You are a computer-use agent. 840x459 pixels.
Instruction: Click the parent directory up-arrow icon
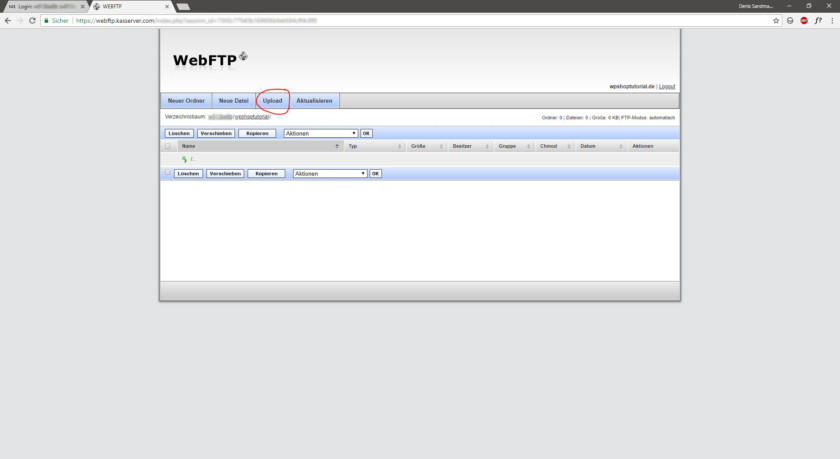pos(184,159)
